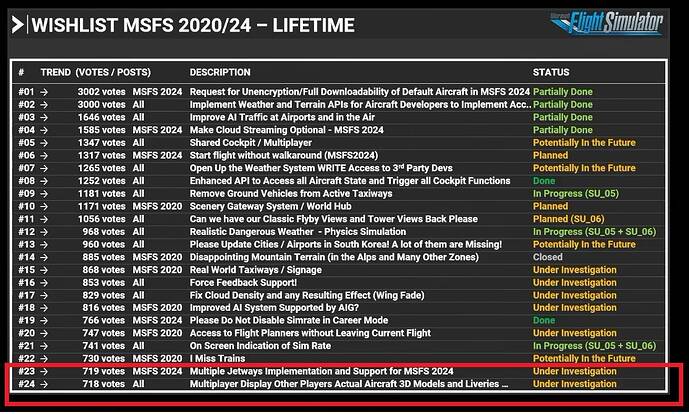The width and height of the screenshot is (689, 414).
Task: Click the trend arrow in row #14
Action: pos(44,258)
